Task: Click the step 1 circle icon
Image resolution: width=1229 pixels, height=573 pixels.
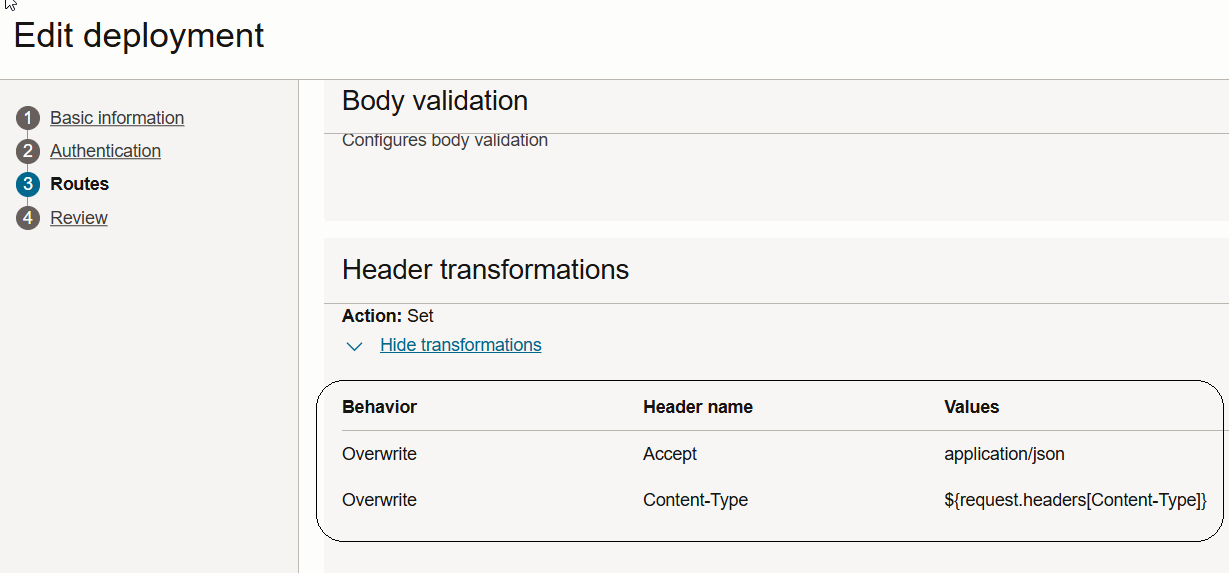Action: (28, 118)
